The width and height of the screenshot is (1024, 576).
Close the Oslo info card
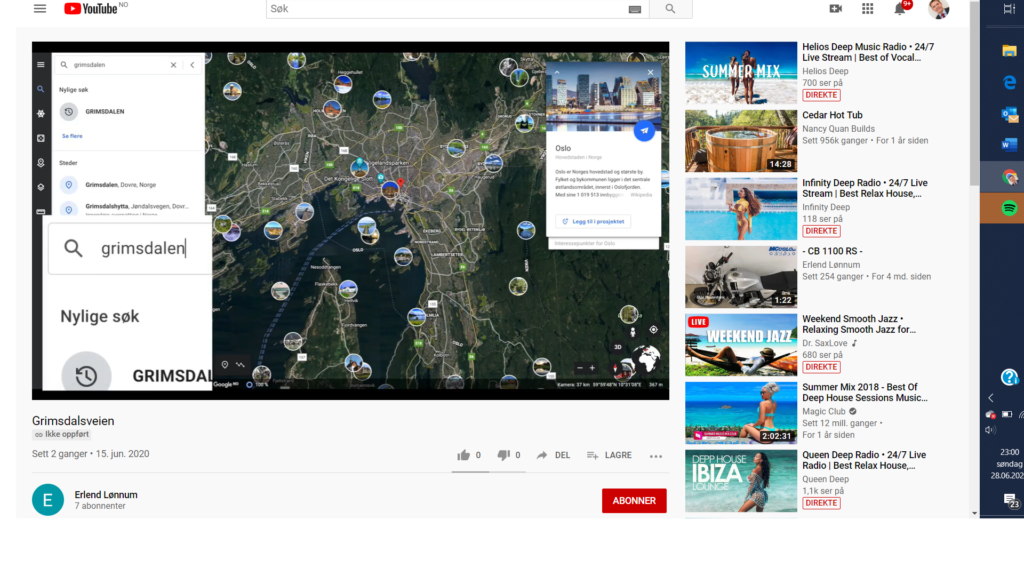click(650, 72)
